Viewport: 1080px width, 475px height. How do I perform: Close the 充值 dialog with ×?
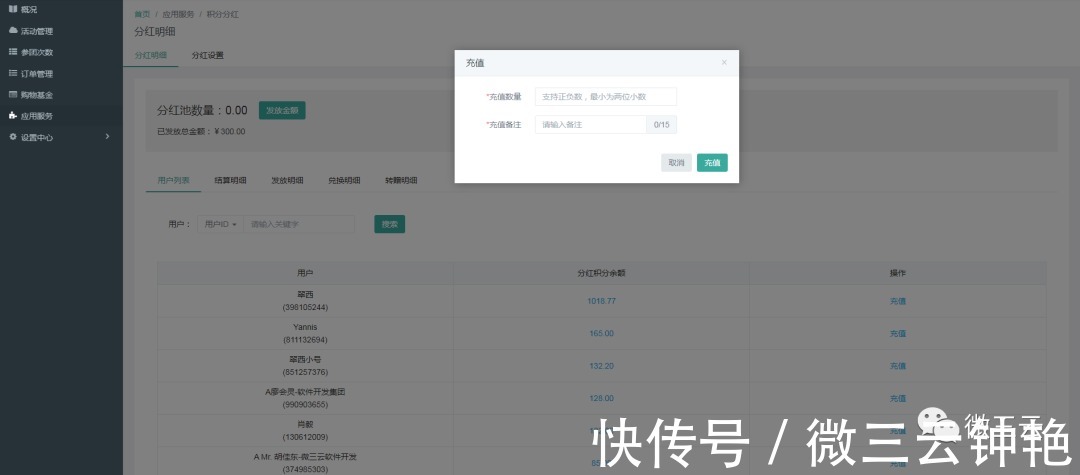tap(724, 63)
